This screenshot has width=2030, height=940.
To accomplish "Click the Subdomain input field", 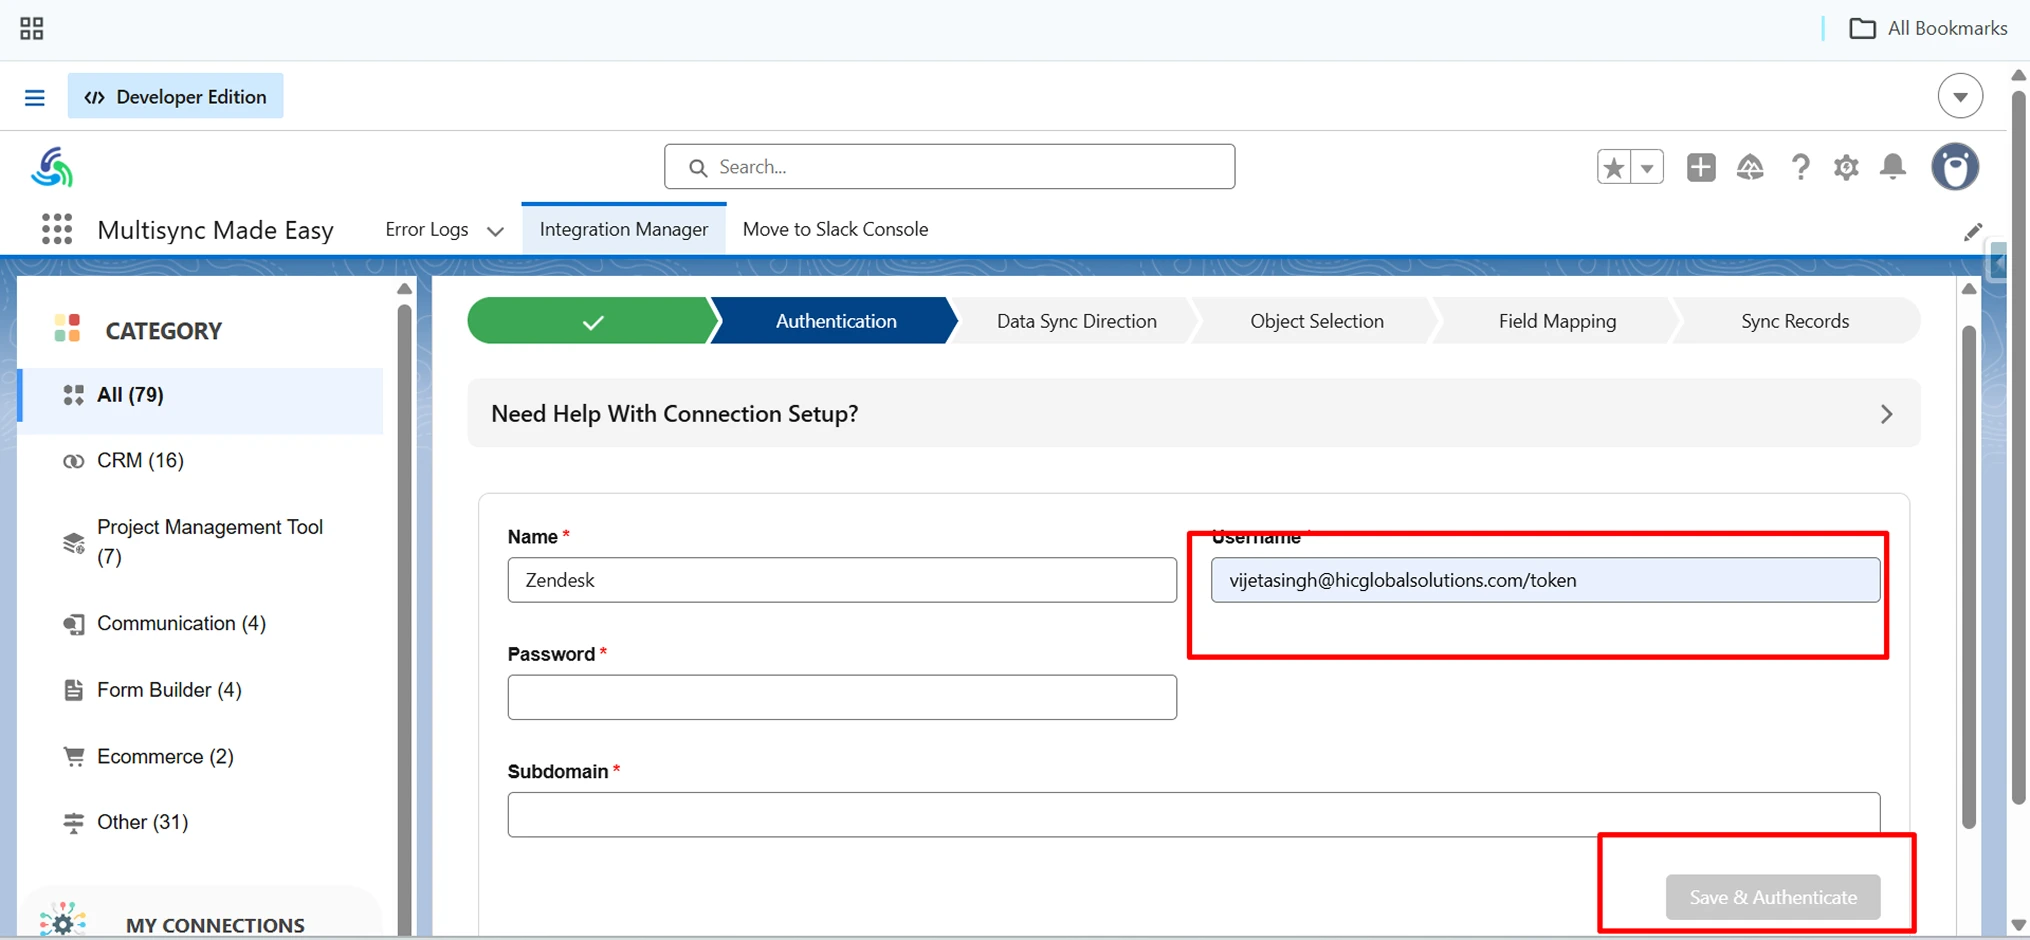I will click(x=1193, y=814).
